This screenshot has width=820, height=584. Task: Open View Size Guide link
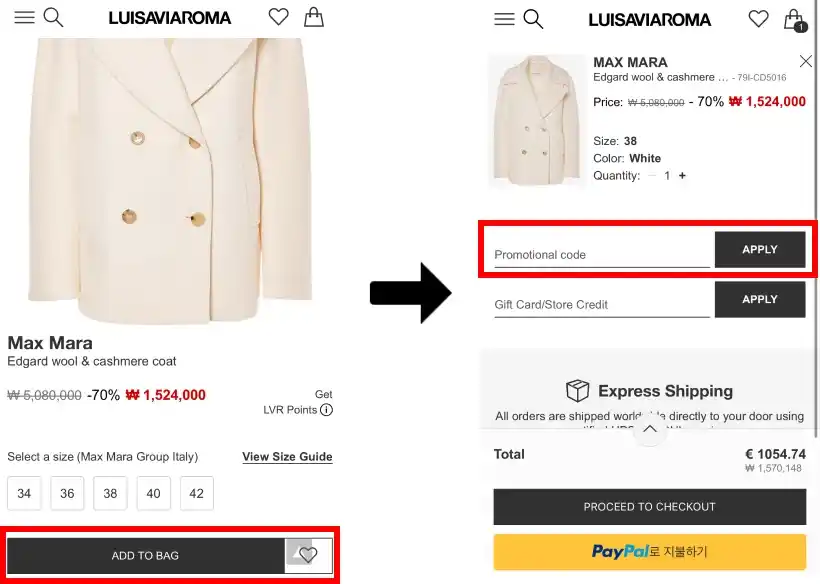coord(287,457)
